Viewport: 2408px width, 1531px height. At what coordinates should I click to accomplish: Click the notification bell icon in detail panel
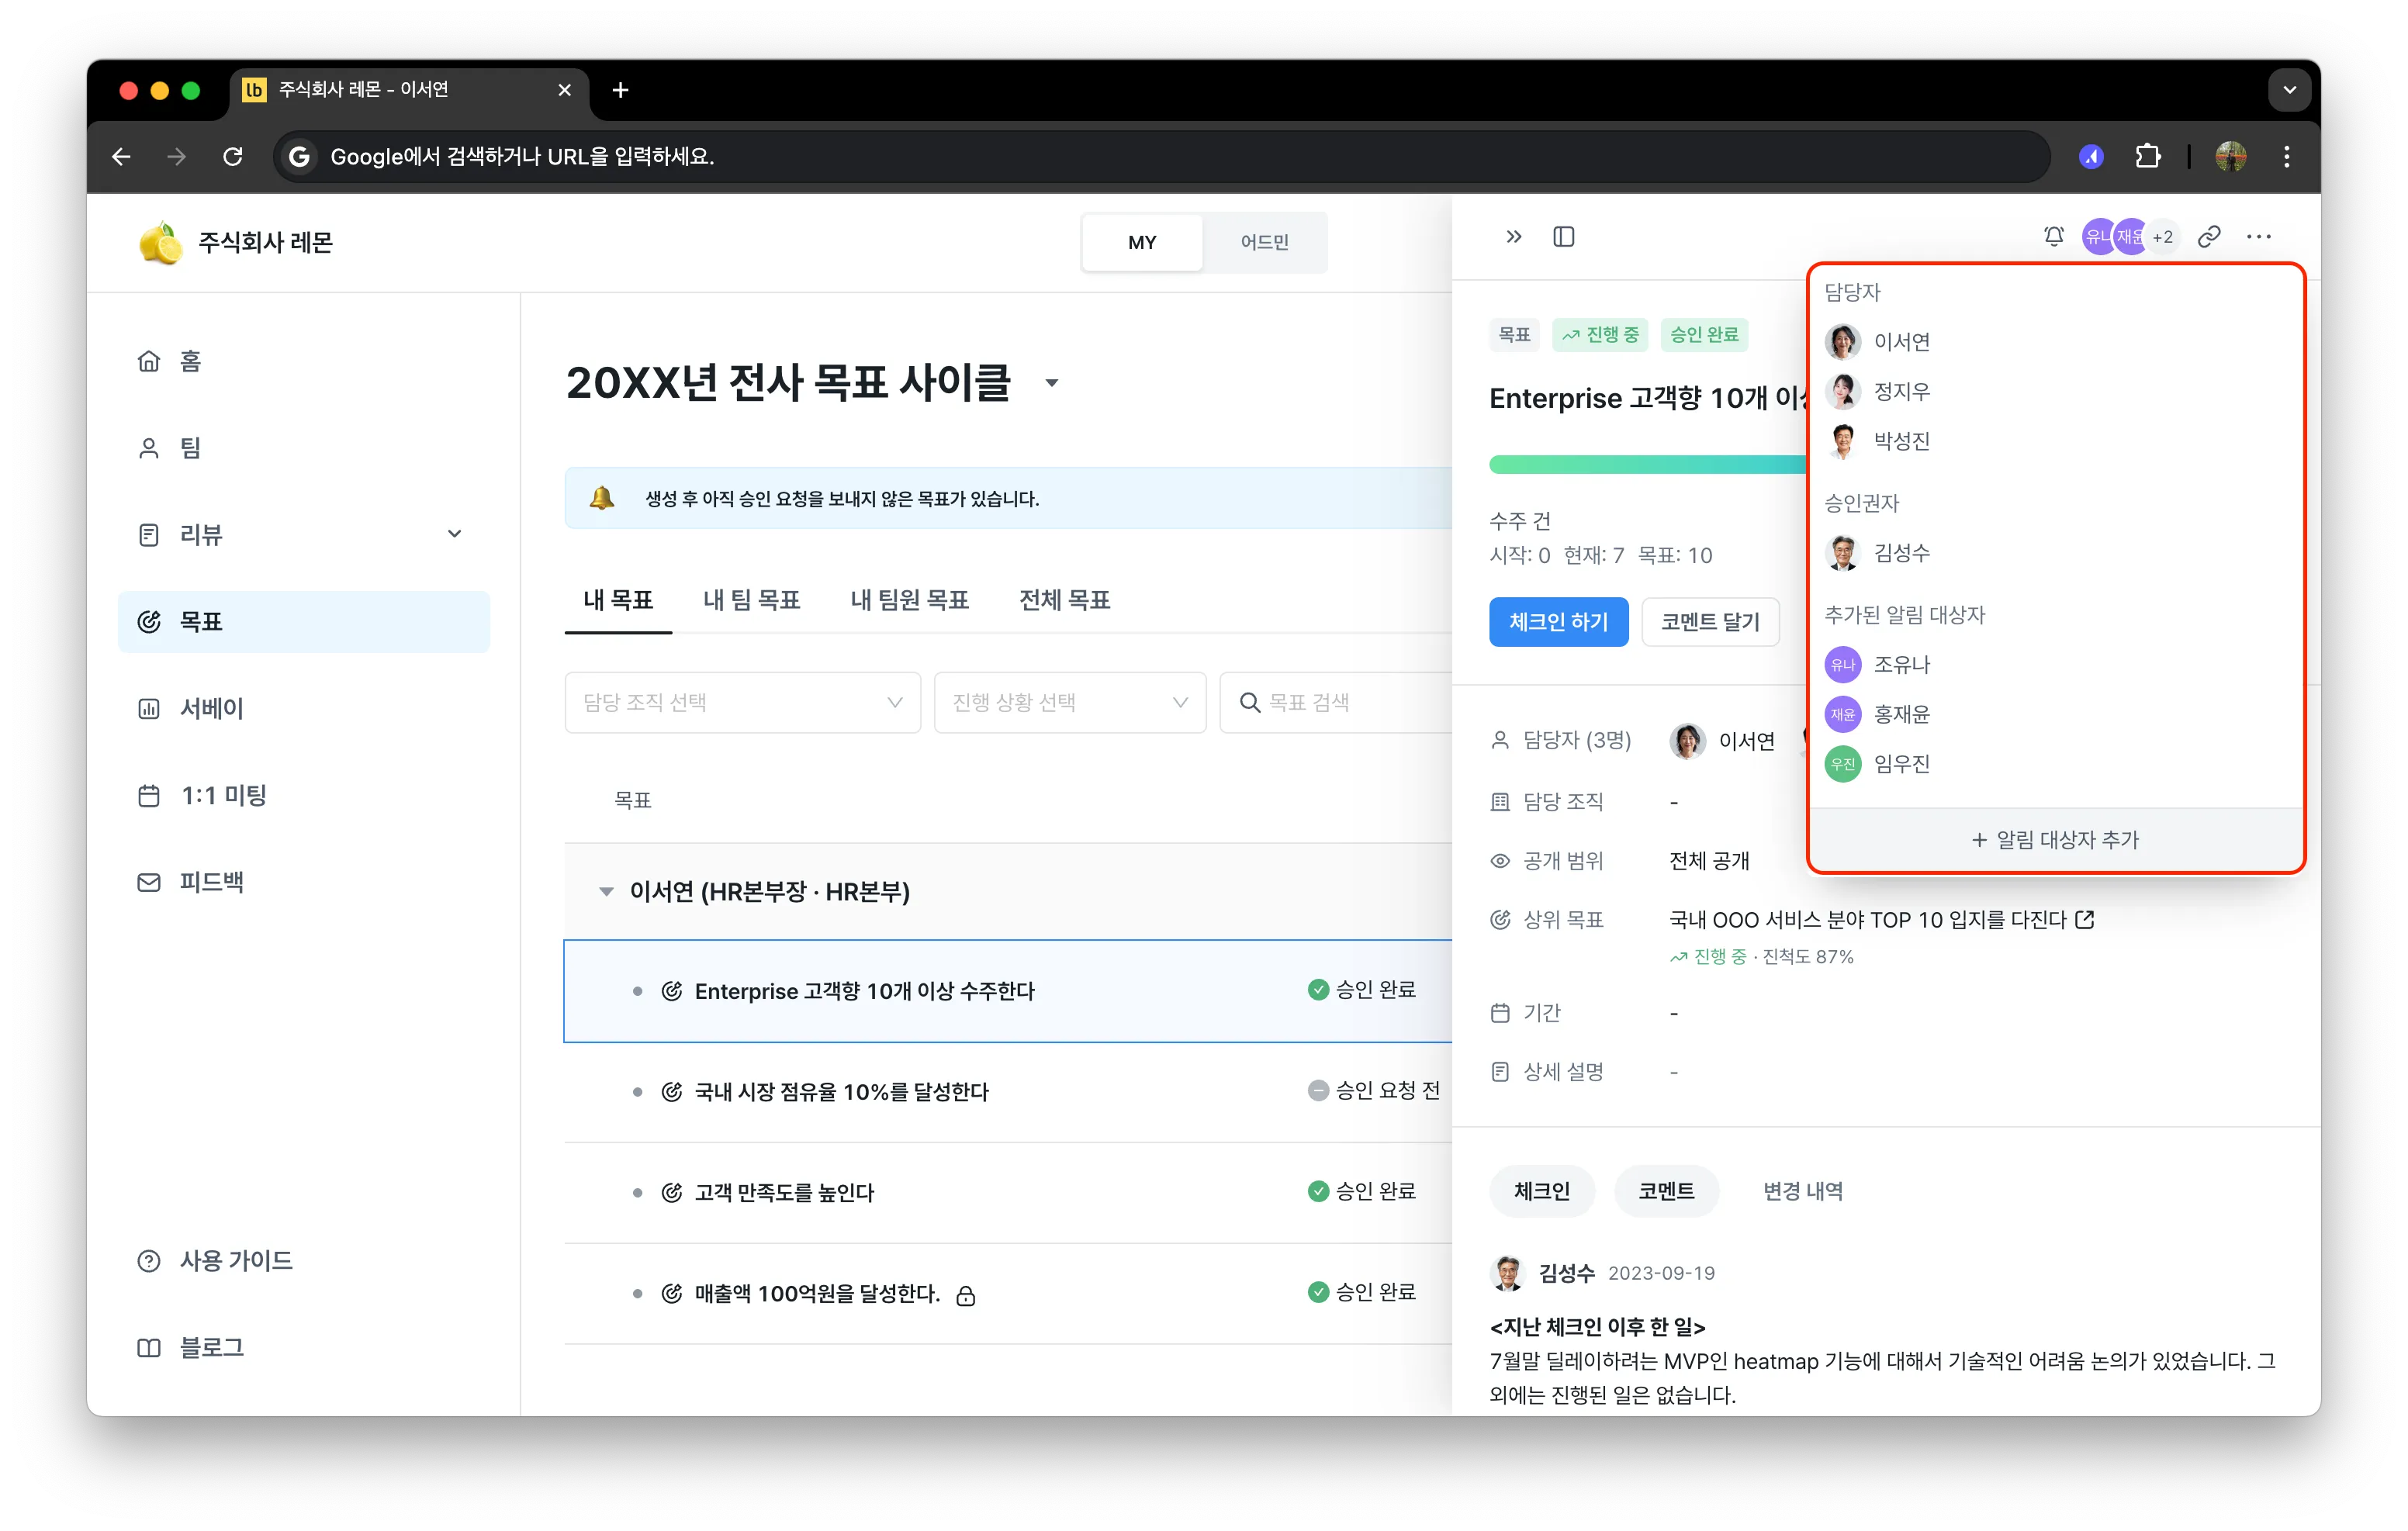coord(2053,237)
